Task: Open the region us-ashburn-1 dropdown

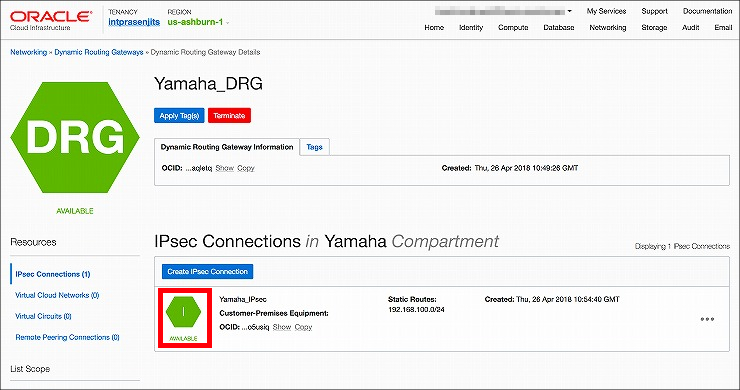Action: coord(198,22)
